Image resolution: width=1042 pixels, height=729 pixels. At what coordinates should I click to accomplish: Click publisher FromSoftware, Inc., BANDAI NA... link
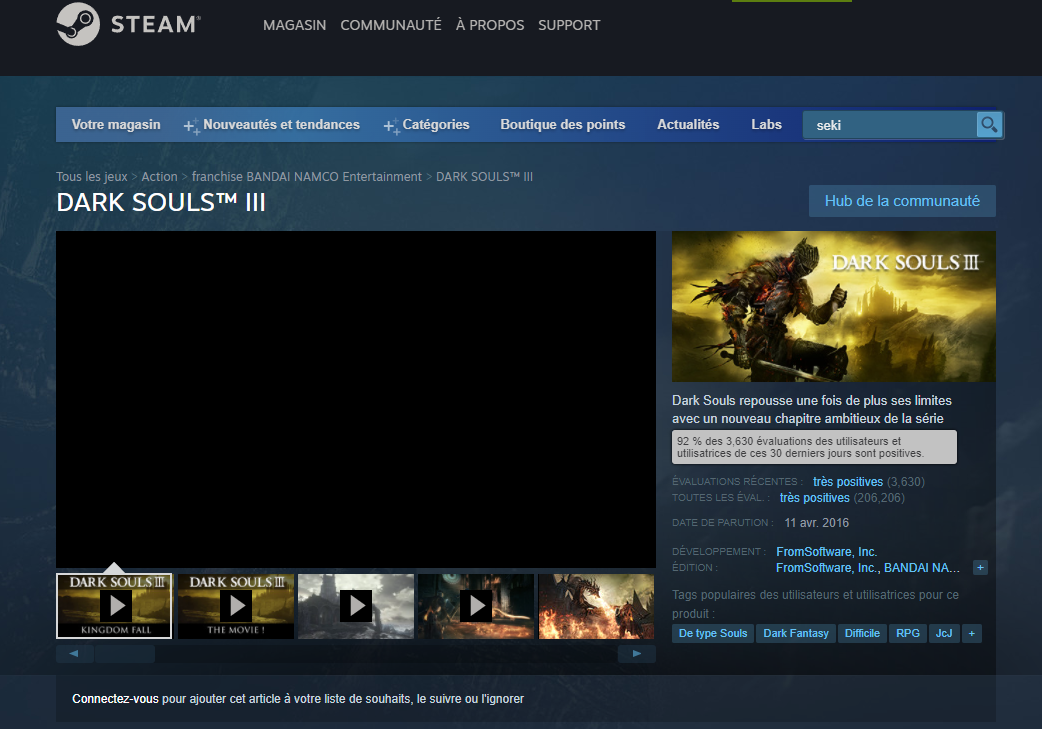point(868,568)
